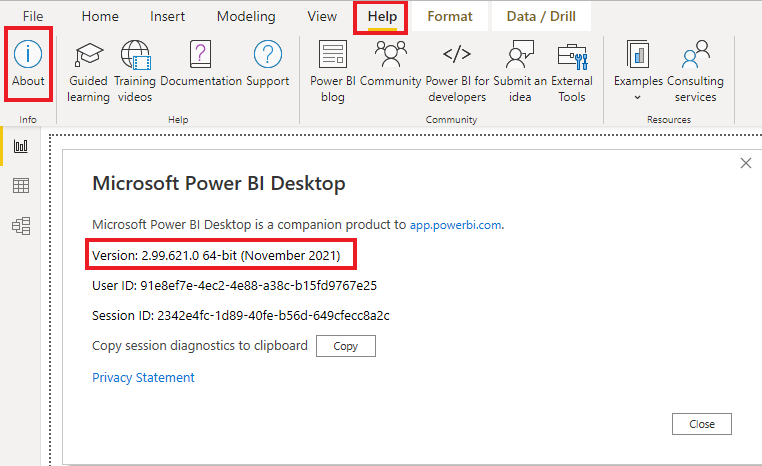The width and height of the screenshot is (762, 466).
Task: Switch to the Home tab
Action: (100, 17)
